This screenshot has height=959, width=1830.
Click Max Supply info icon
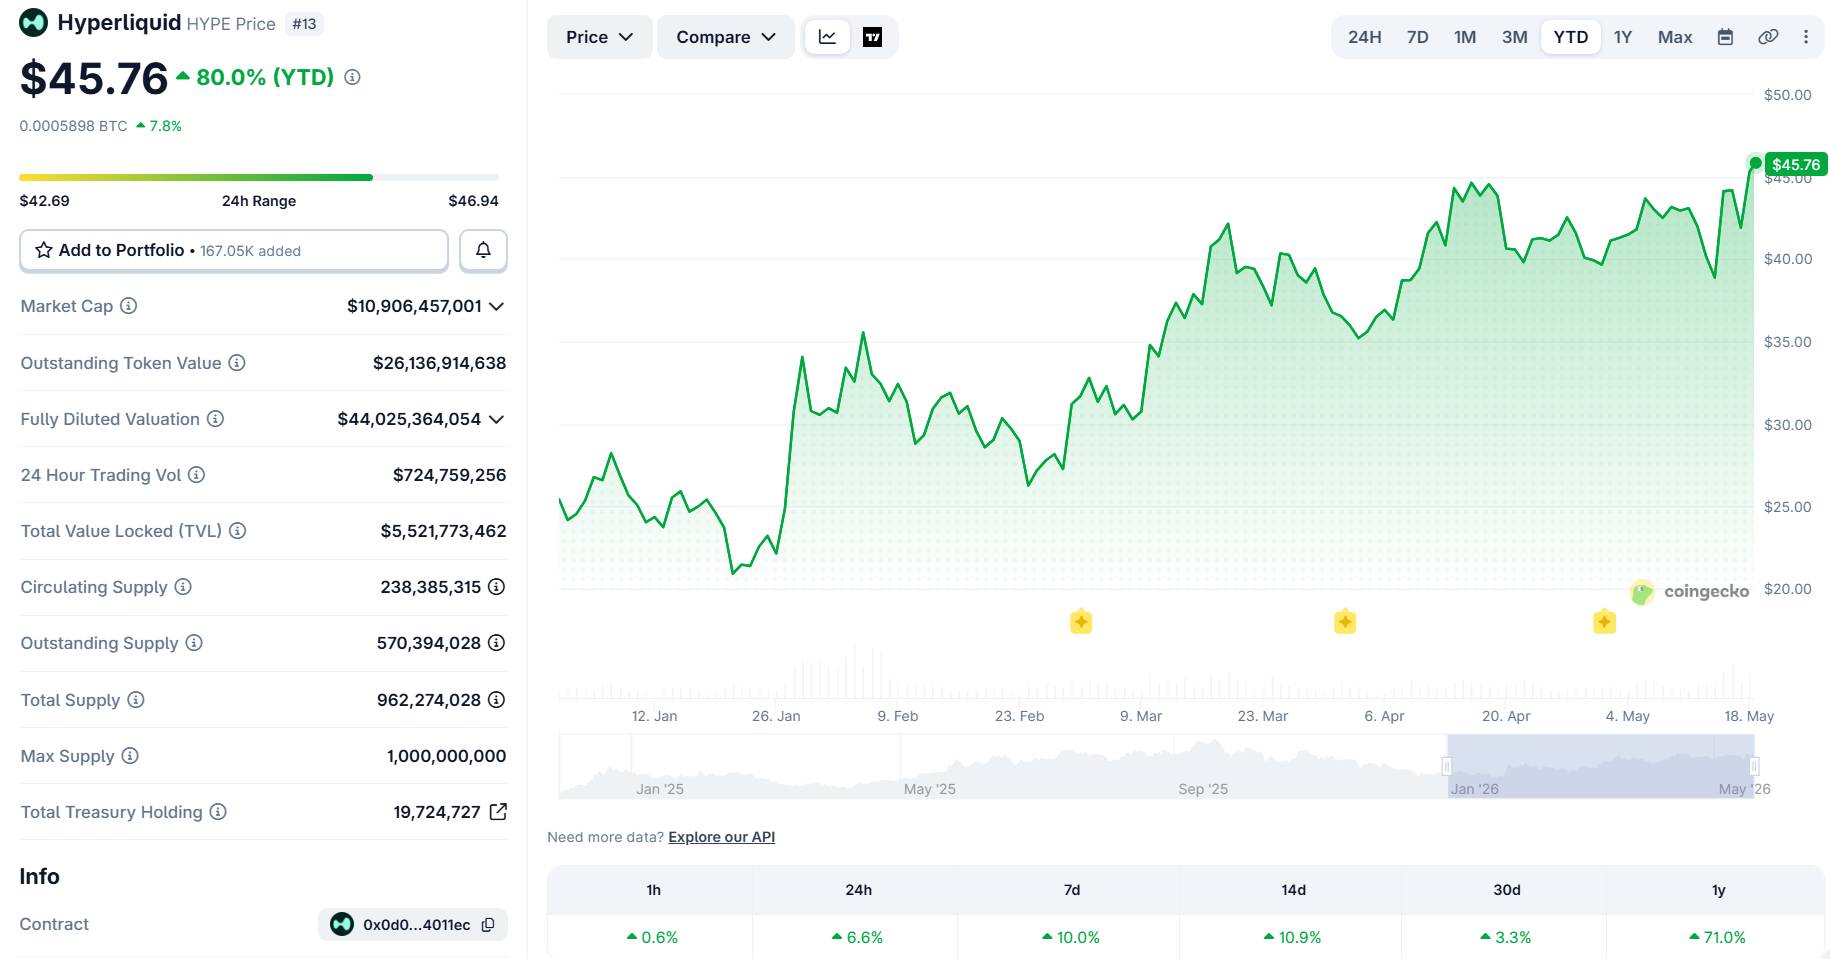click(x=130, y=756)
